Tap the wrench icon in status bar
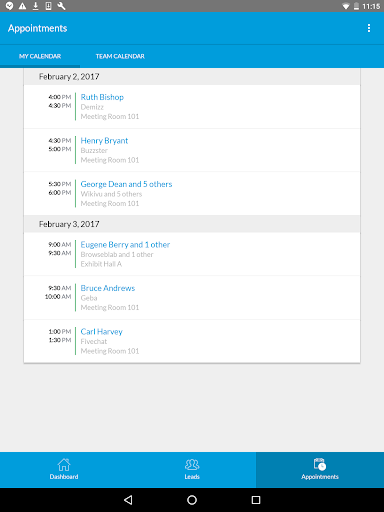This screenshot has height=512, width=384. pos(61,6)
